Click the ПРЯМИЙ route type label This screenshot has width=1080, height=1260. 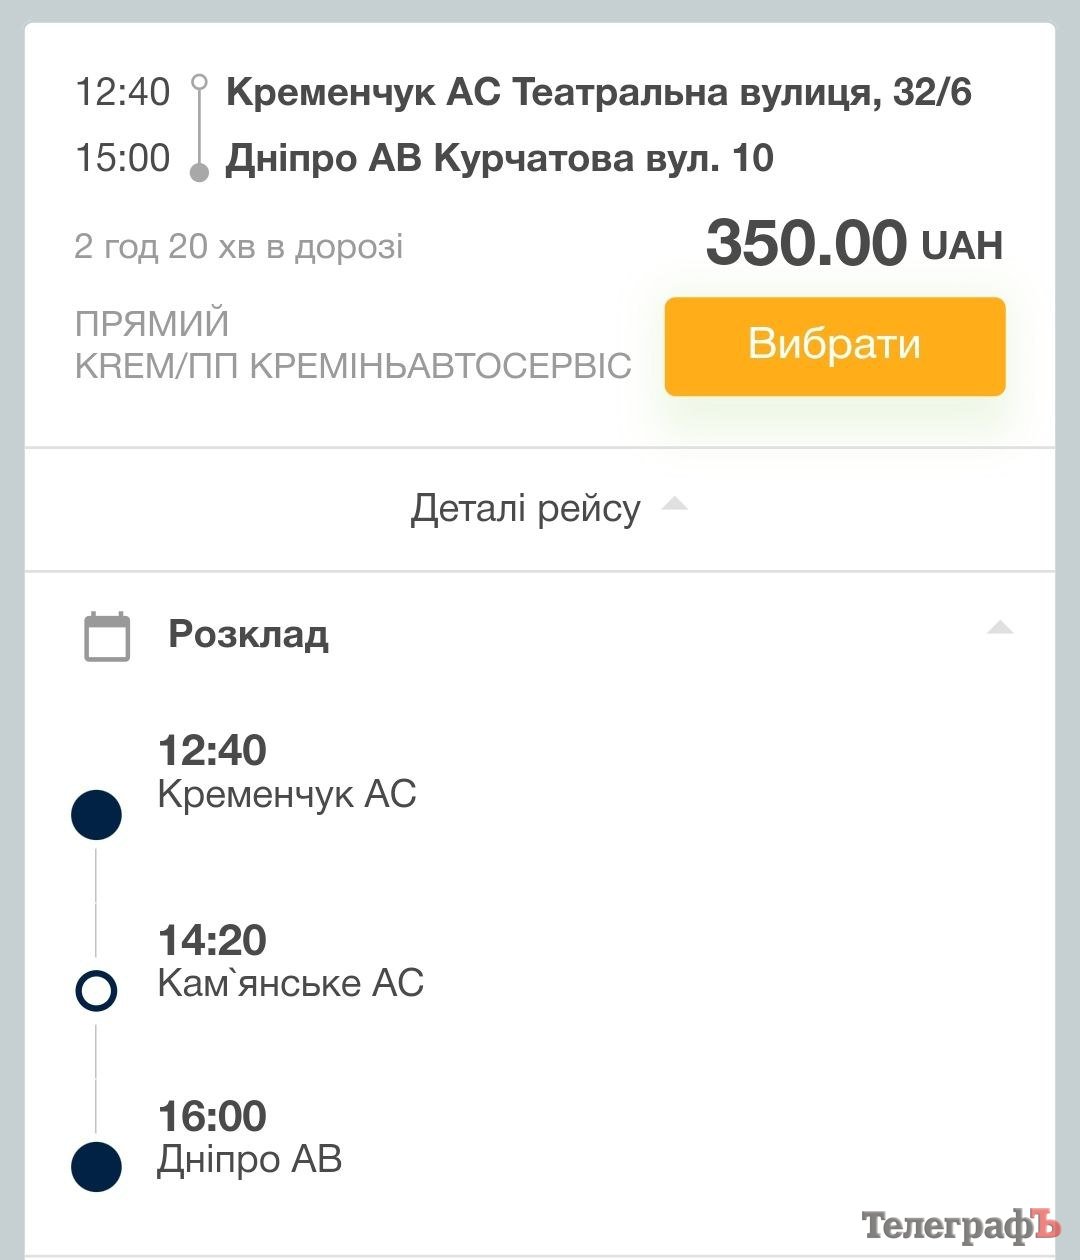(x=152, y=324)
